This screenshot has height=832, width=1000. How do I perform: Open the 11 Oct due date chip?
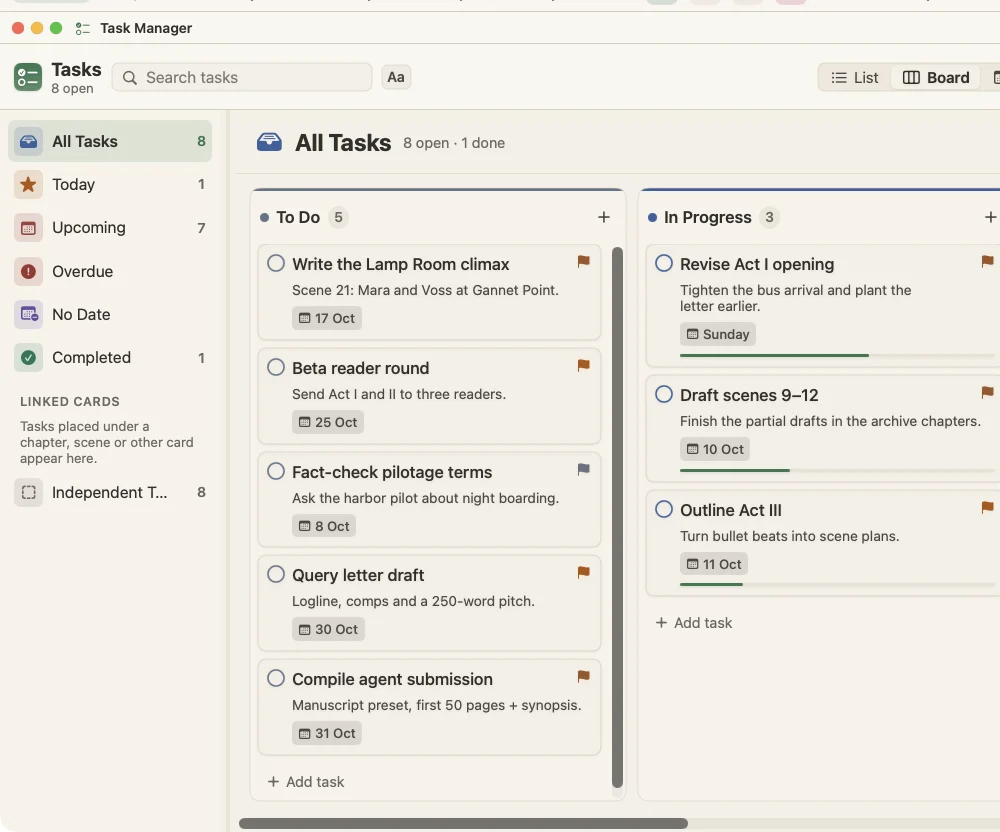click(x=714, y=564)
